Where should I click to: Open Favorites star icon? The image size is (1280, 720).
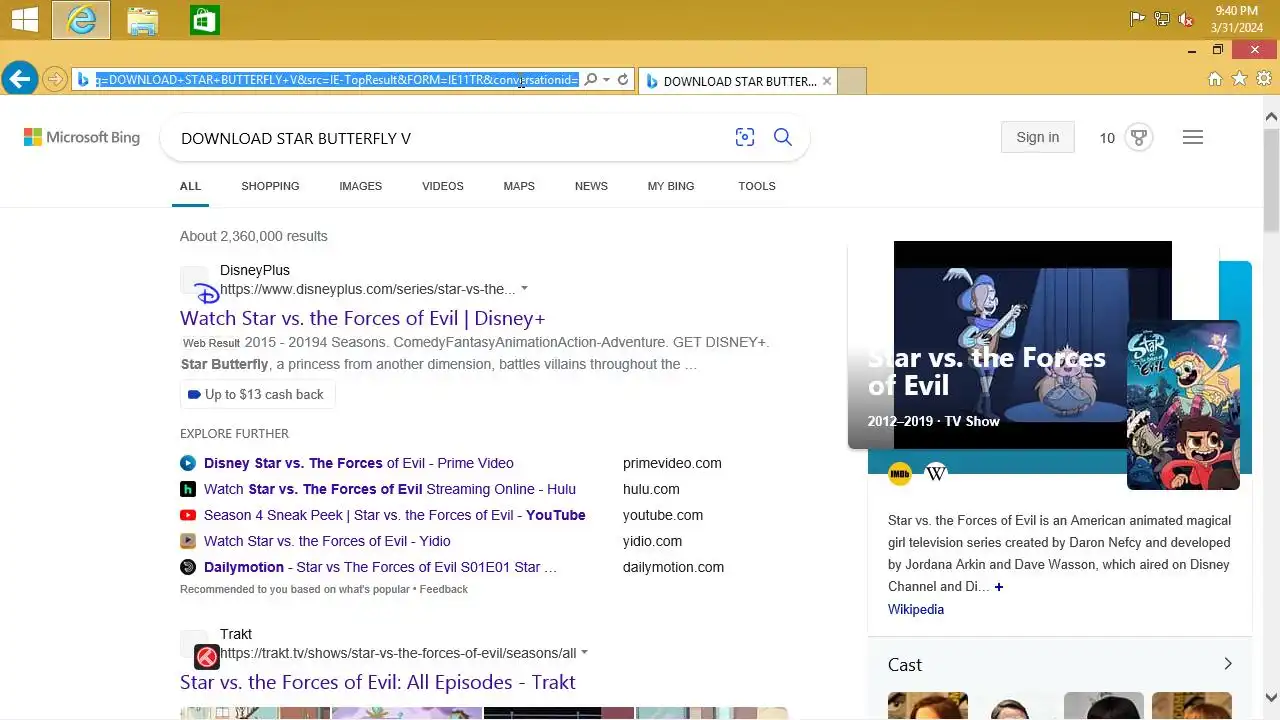click(x=1240, y=79)
